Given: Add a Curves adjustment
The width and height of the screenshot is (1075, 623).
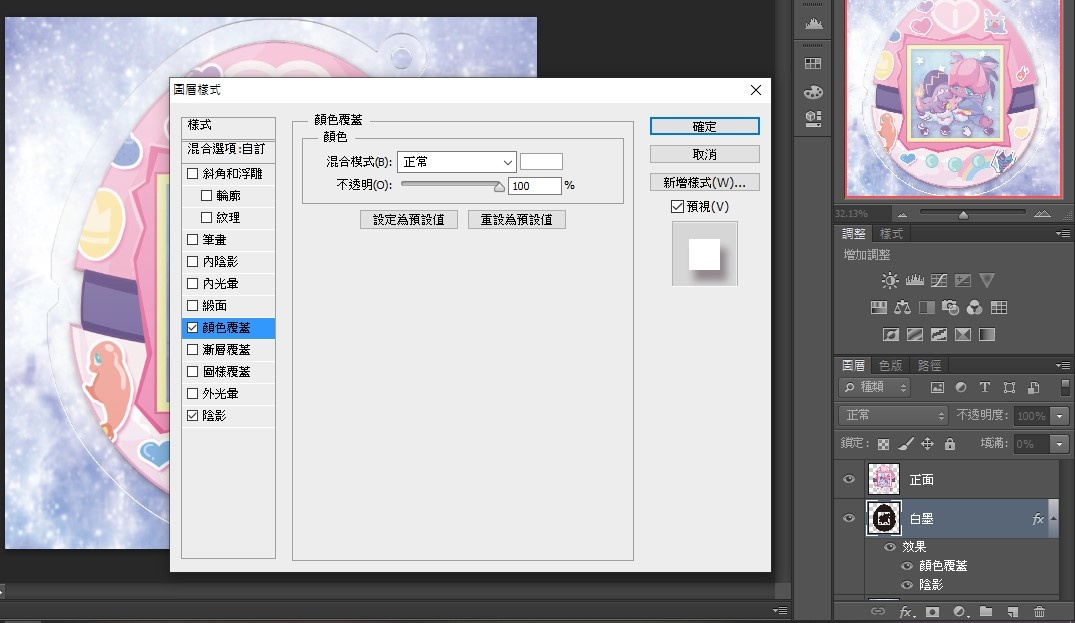Looking at the screenshot, I should coord(939,280).
